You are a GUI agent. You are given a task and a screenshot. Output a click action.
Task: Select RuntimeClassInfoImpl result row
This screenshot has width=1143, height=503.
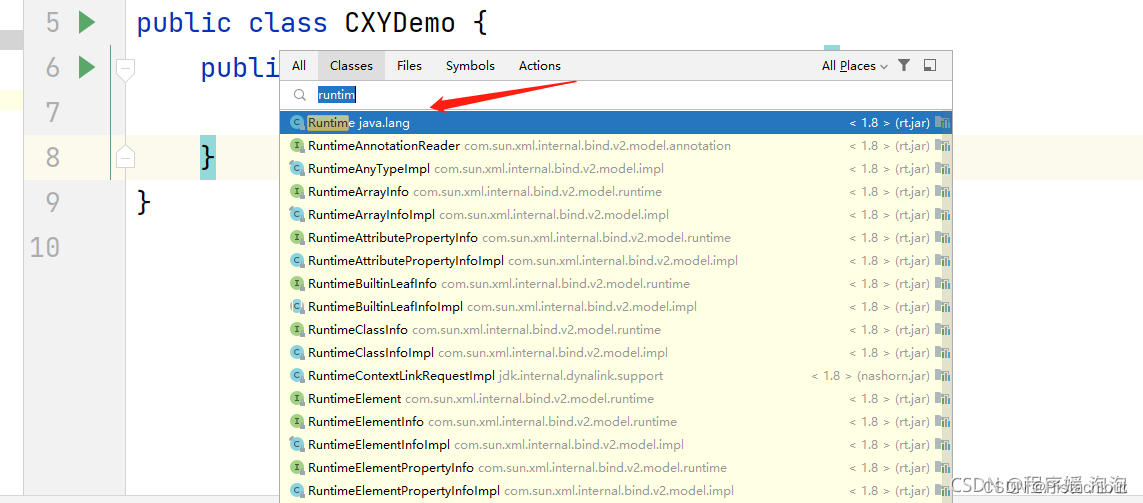[x=616, y=353]
